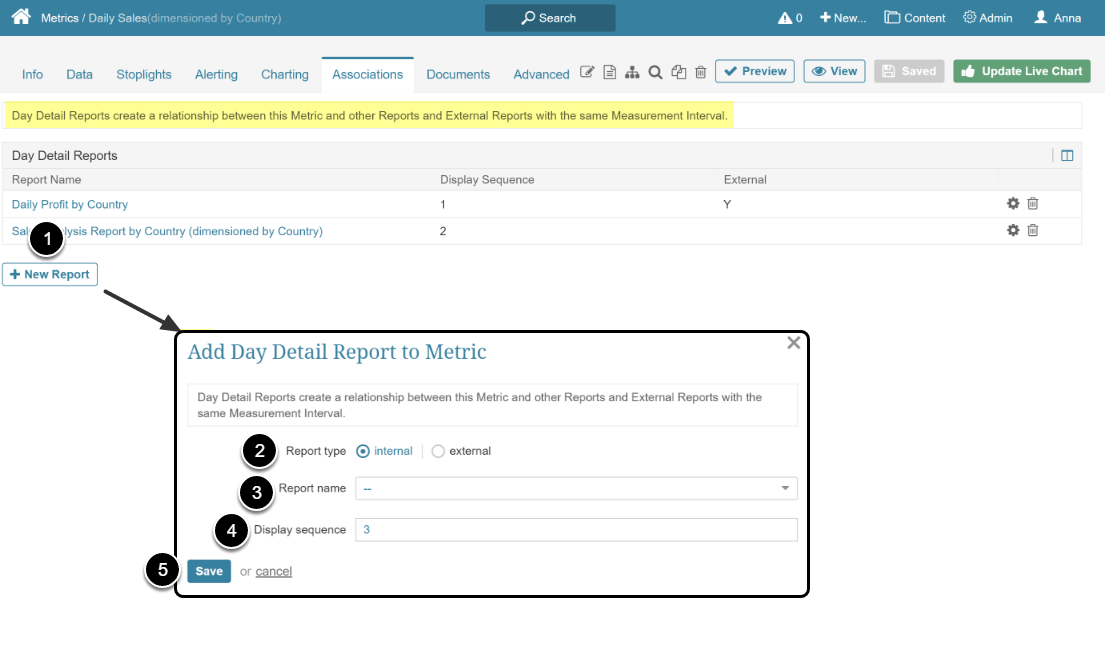1105x652 pixels.
Task: Open the edit metric pencil icon
Action: pos(588,72)
